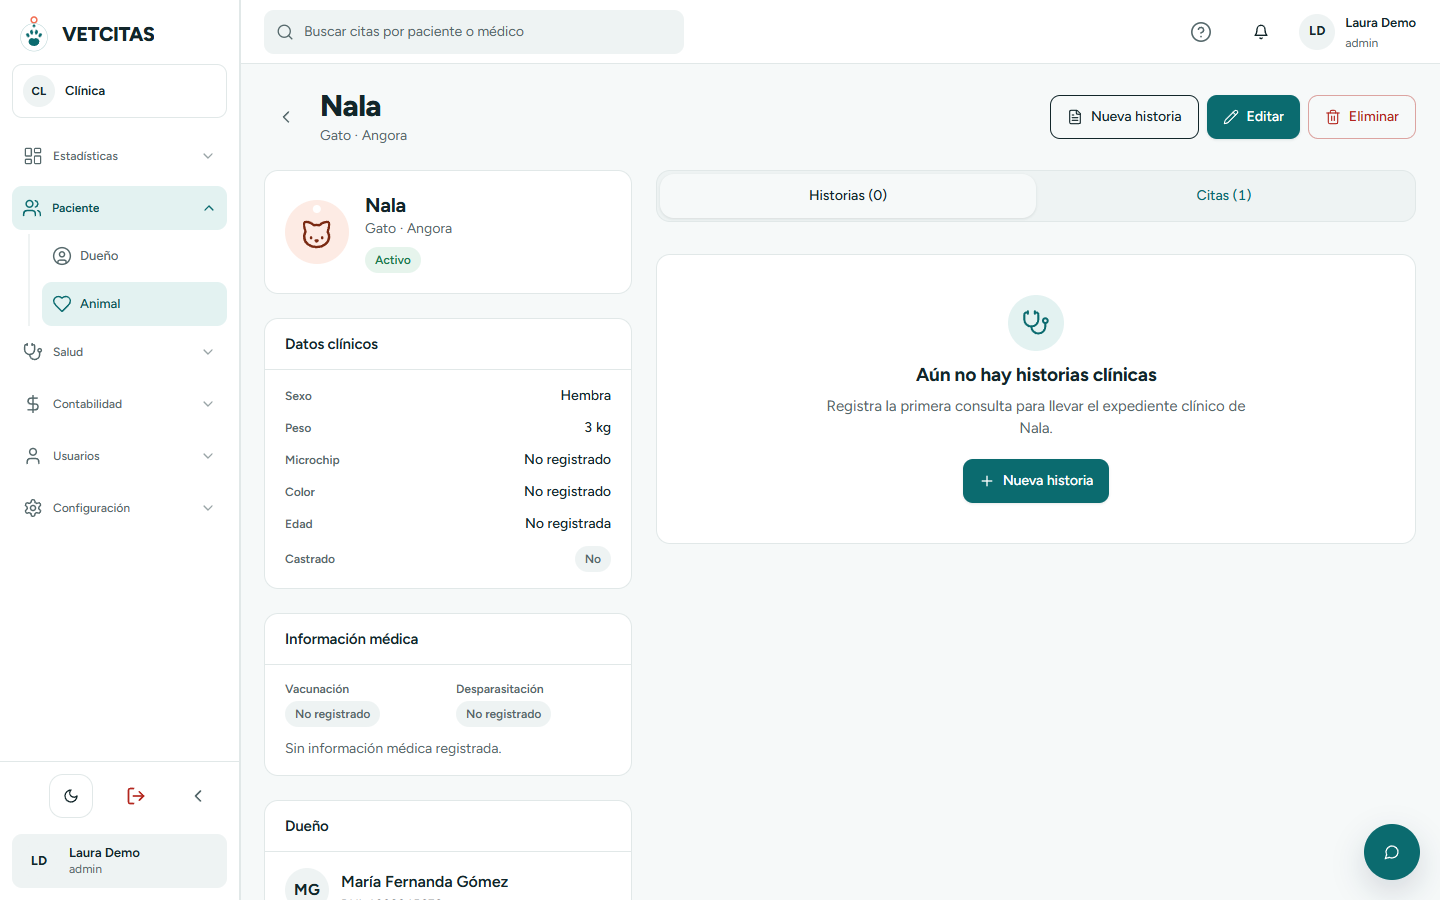Click the CL clinic badge

pyautogui.click(x=39, y=91)
